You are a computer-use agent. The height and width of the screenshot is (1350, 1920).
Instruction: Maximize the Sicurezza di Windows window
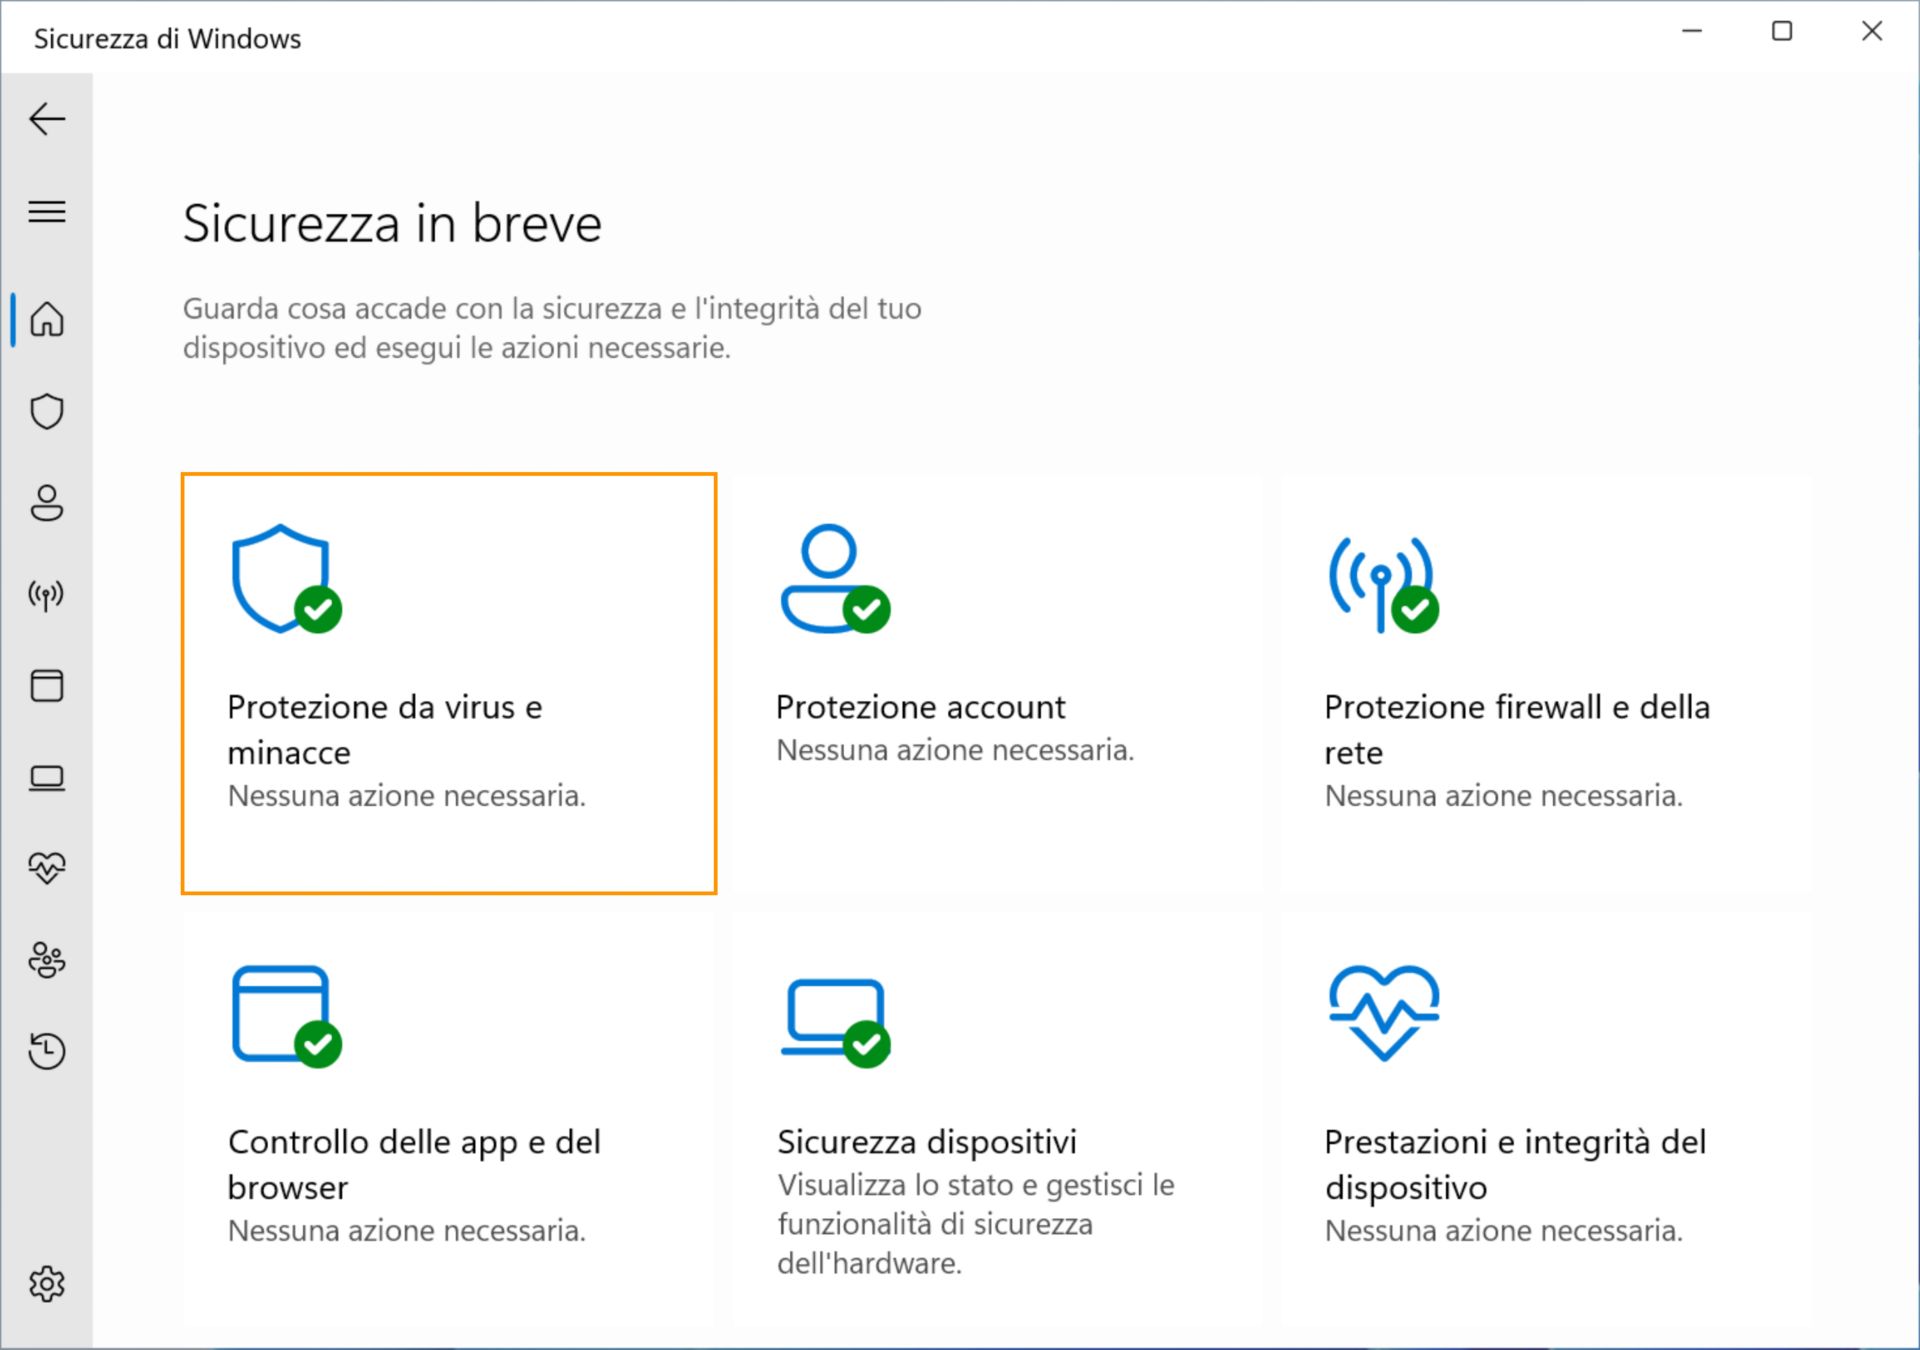tap(1782, 32)
